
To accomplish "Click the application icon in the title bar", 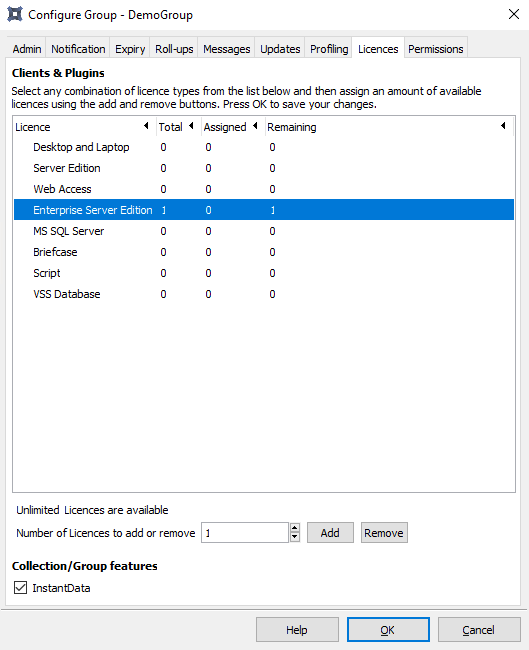I will (x=15, y=15).
